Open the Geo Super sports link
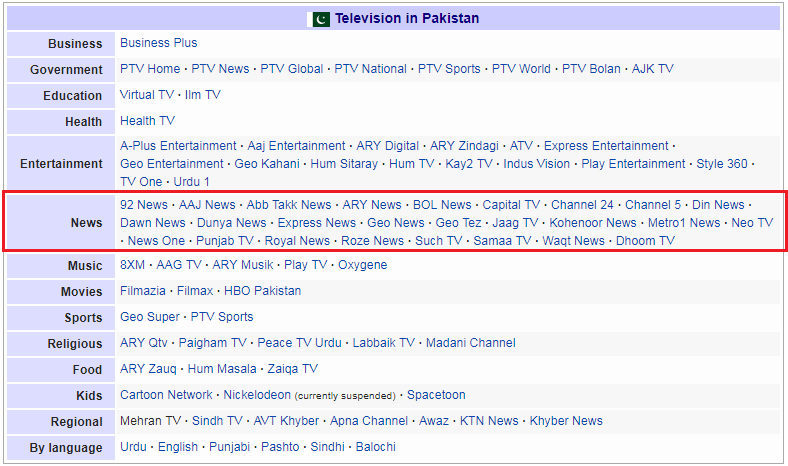788x466 pixels. (149, 317)
